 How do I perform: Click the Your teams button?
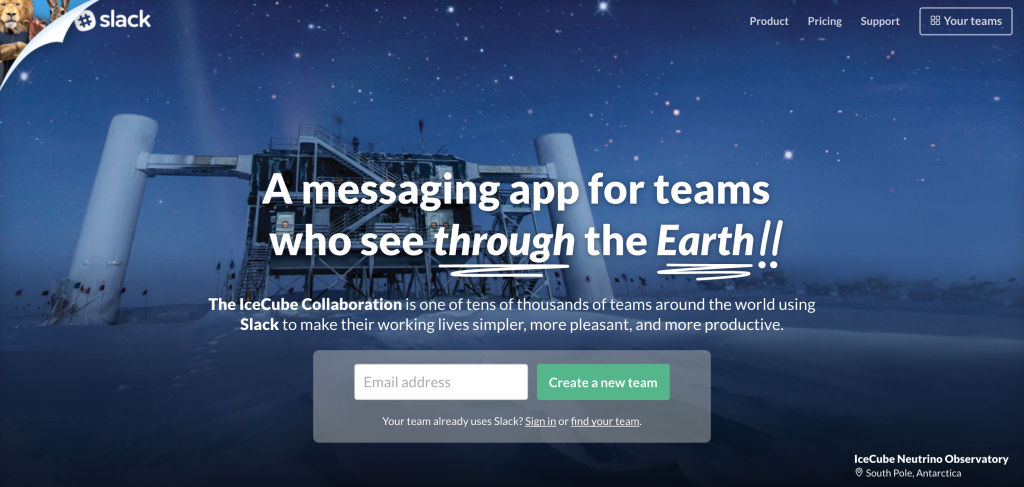tap(965, 21)
